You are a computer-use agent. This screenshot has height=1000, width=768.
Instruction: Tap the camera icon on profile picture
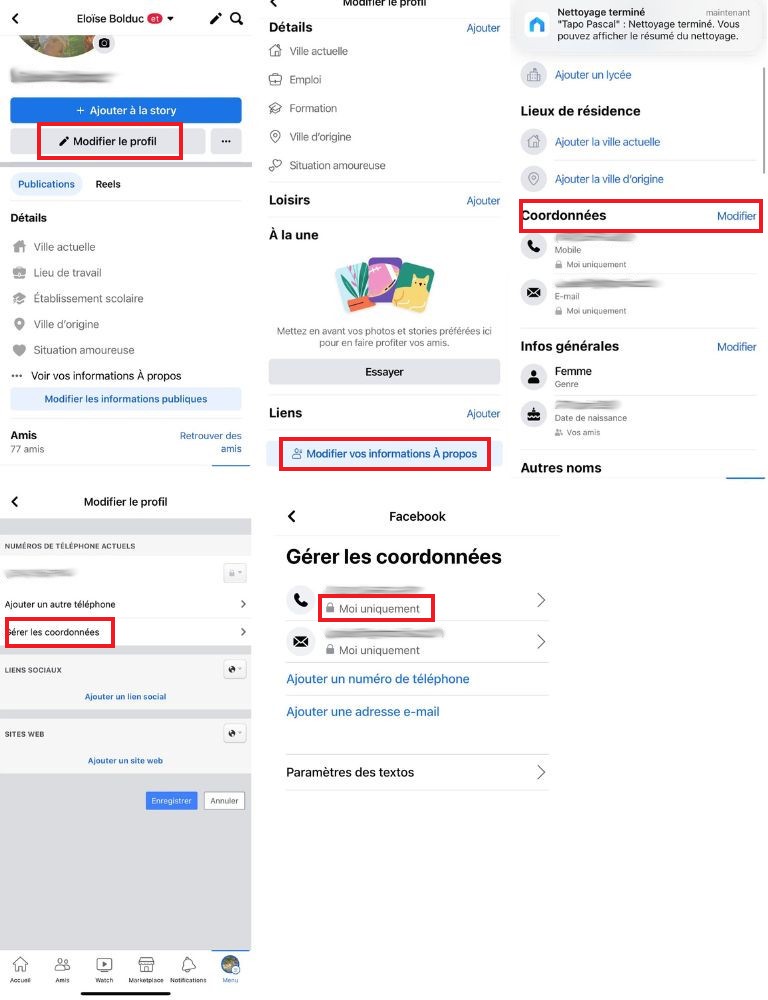click(x=104, y=43)
